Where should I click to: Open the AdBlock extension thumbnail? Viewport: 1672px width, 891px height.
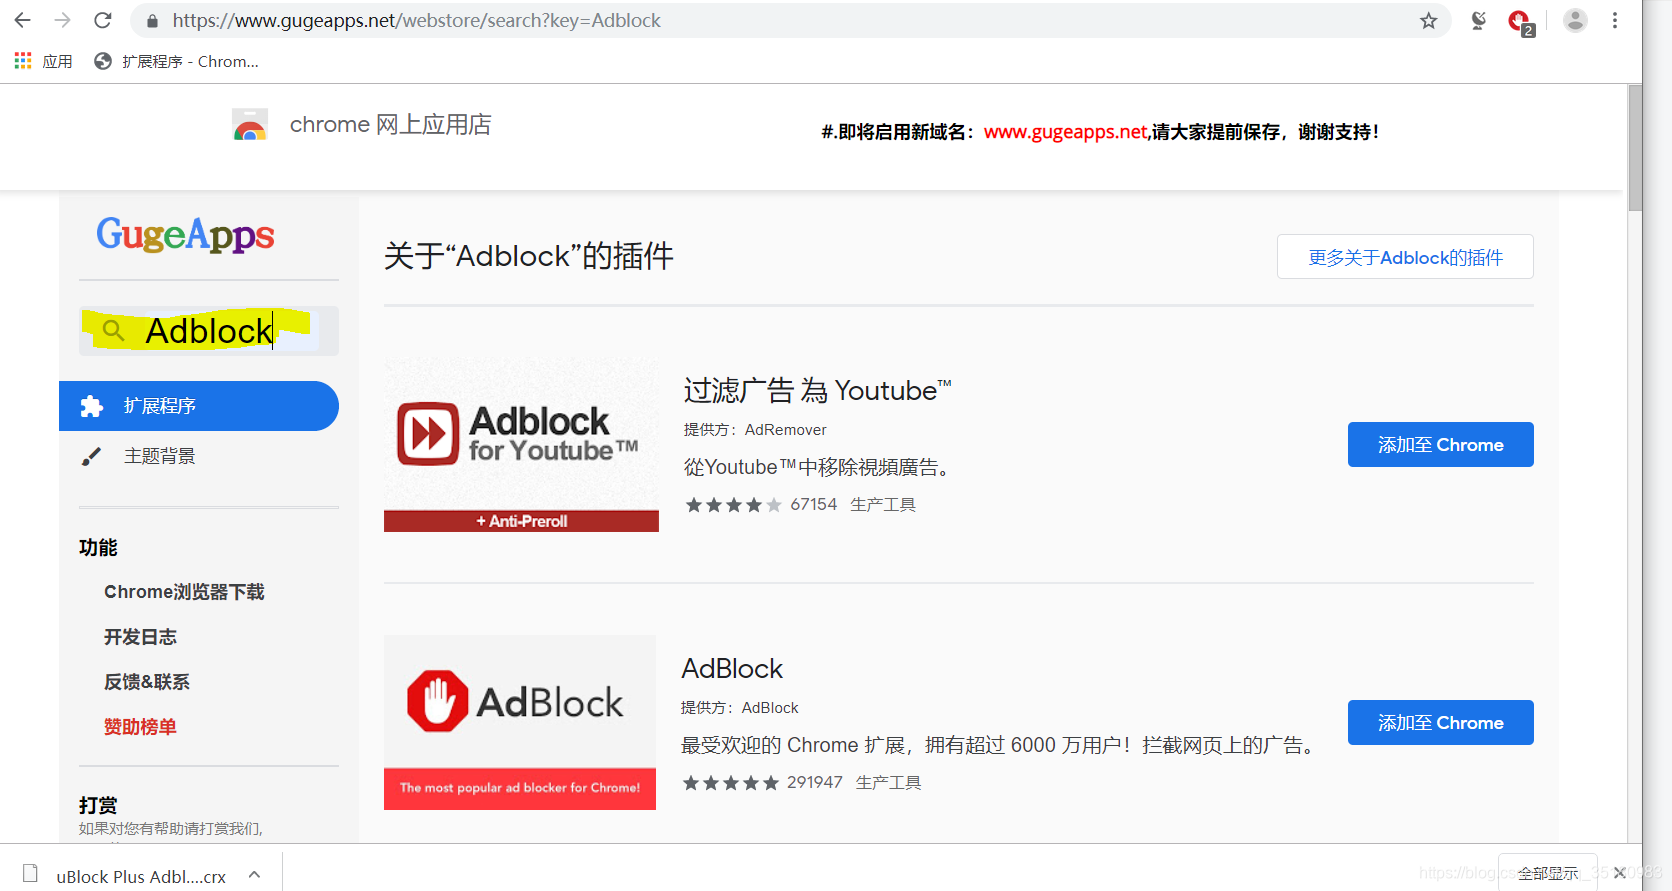(520, 722)
